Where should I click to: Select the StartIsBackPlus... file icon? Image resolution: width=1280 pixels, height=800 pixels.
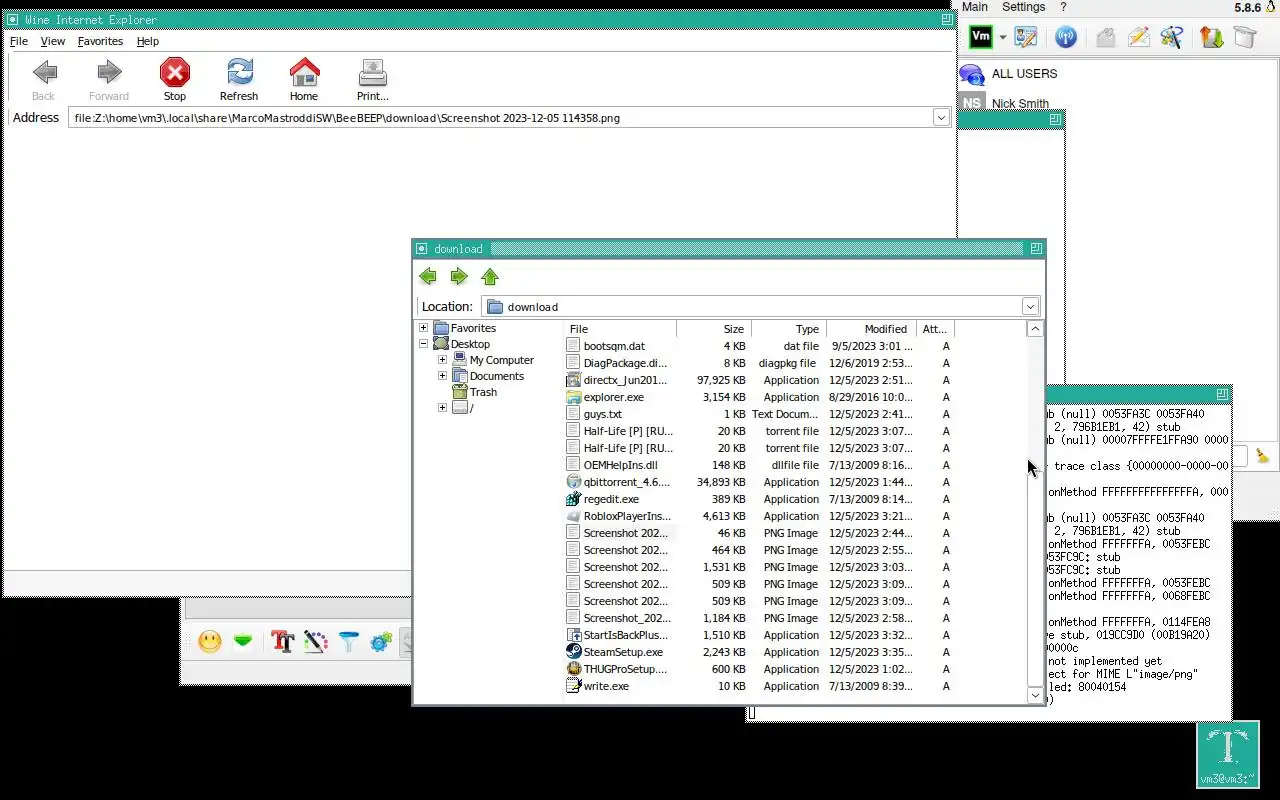(573, 635)
